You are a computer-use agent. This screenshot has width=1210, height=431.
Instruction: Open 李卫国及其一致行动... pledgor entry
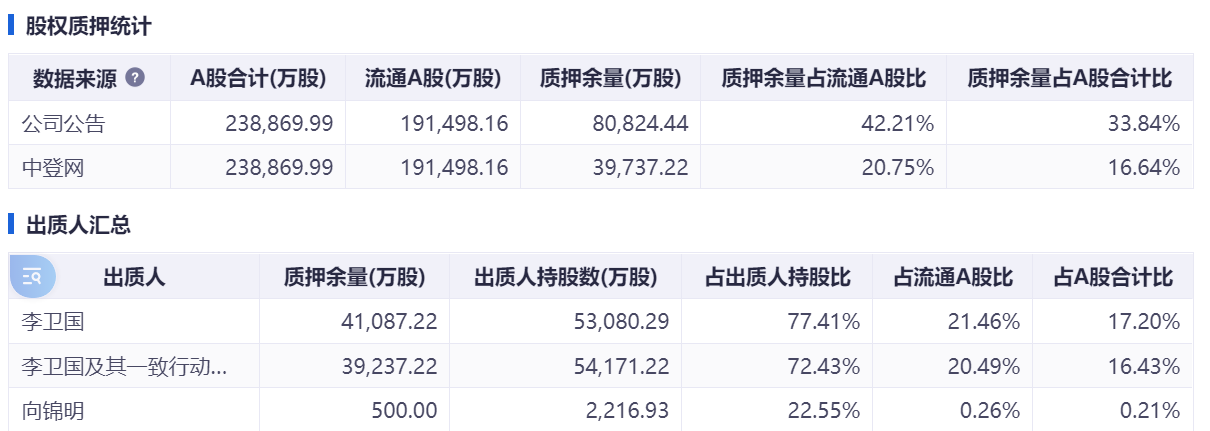[124, 366]
